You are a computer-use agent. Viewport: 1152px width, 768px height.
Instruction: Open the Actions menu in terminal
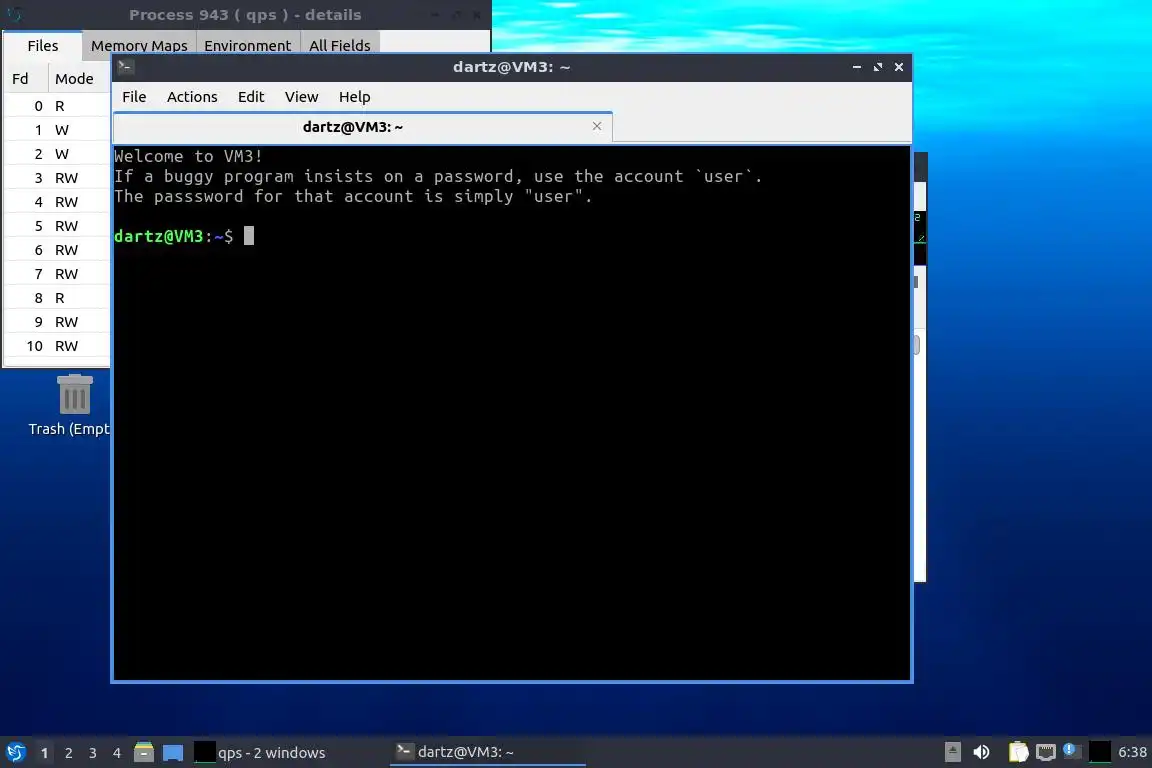click(192, 97)
